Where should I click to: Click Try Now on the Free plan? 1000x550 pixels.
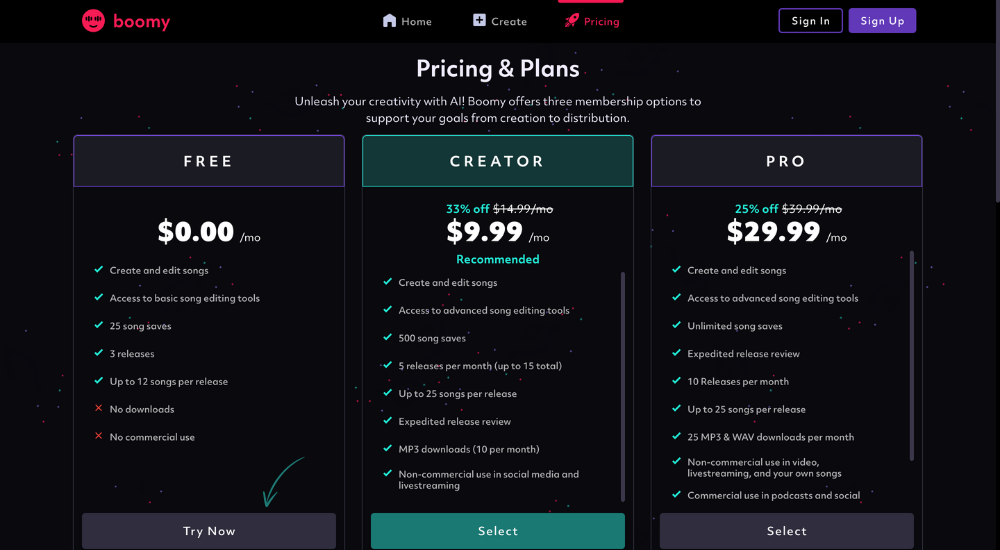[x=209, y=531]
